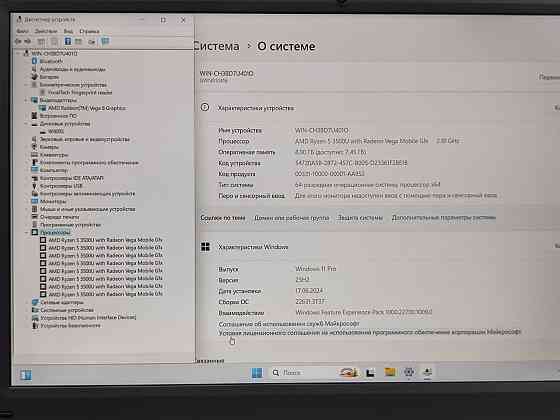This screenshot has width=560, height=420.
Task: Open the colorful taskbar icon right of search
Action: [x=348, y=372]
